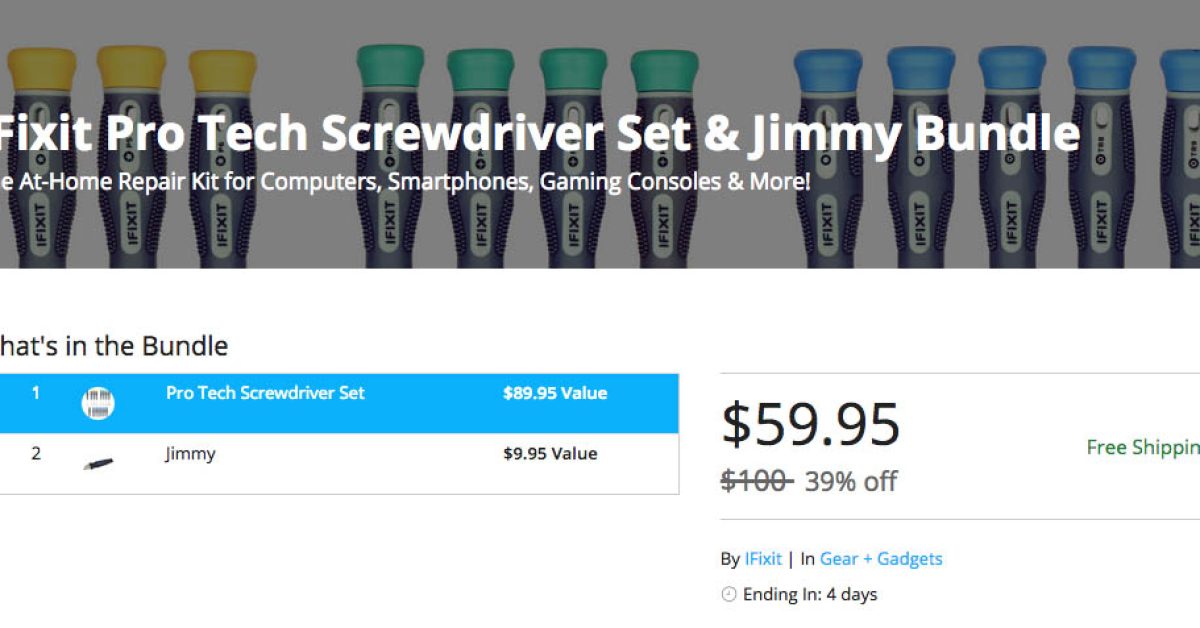Click the At-Home Repair Kit subtitle text
This screenshot has width=1200, height=628.
pos(405,182)
